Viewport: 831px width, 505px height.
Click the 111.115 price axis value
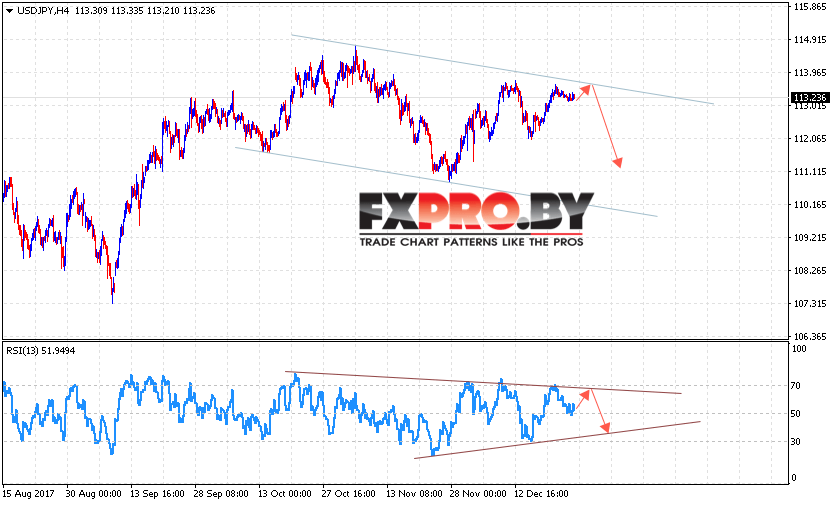tap(809, 172)
